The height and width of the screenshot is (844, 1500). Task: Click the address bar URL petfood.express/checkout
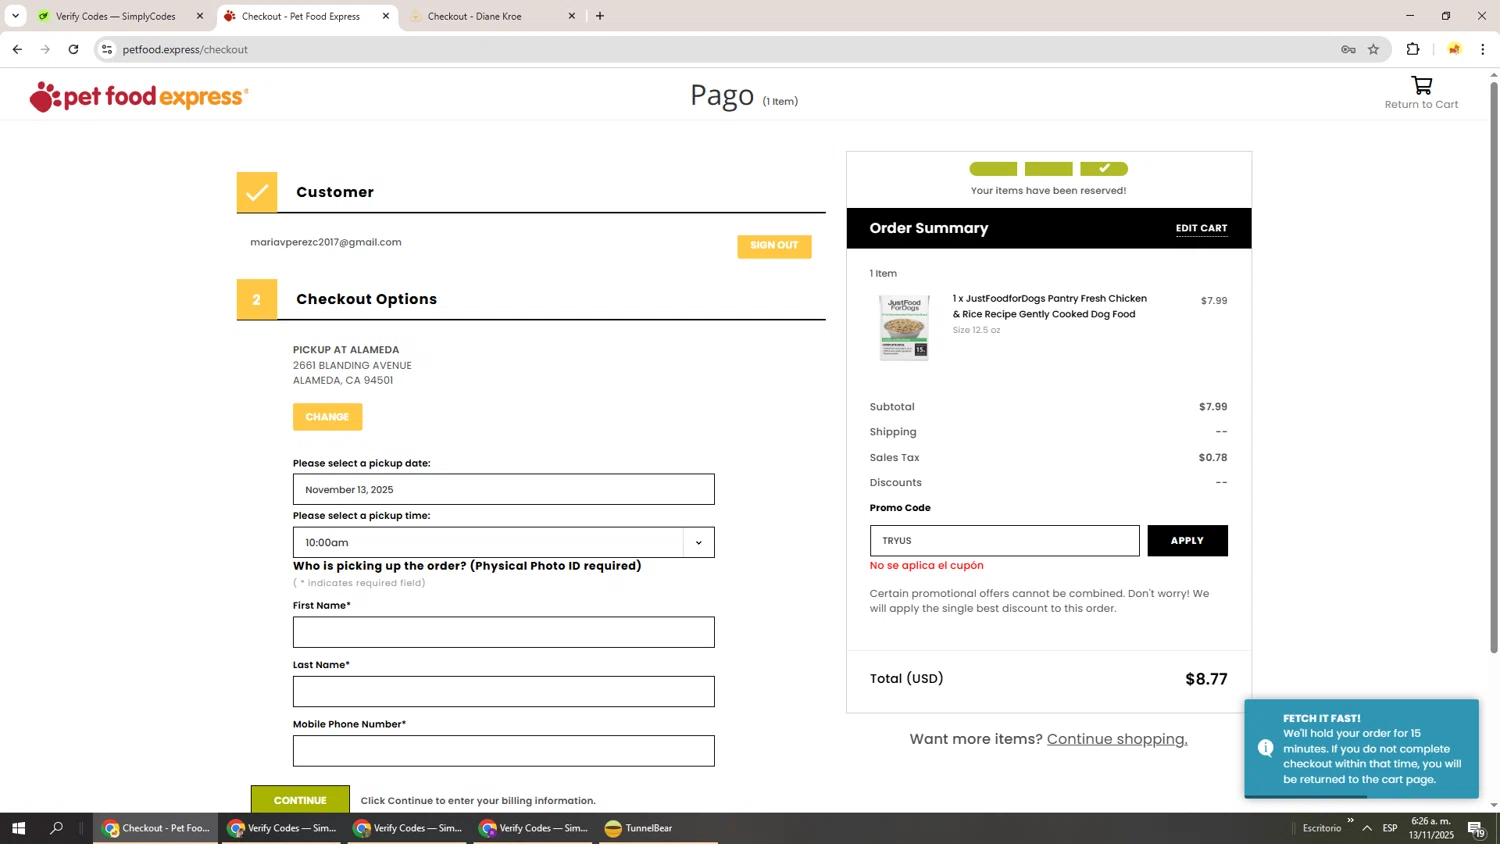(185, 49)
